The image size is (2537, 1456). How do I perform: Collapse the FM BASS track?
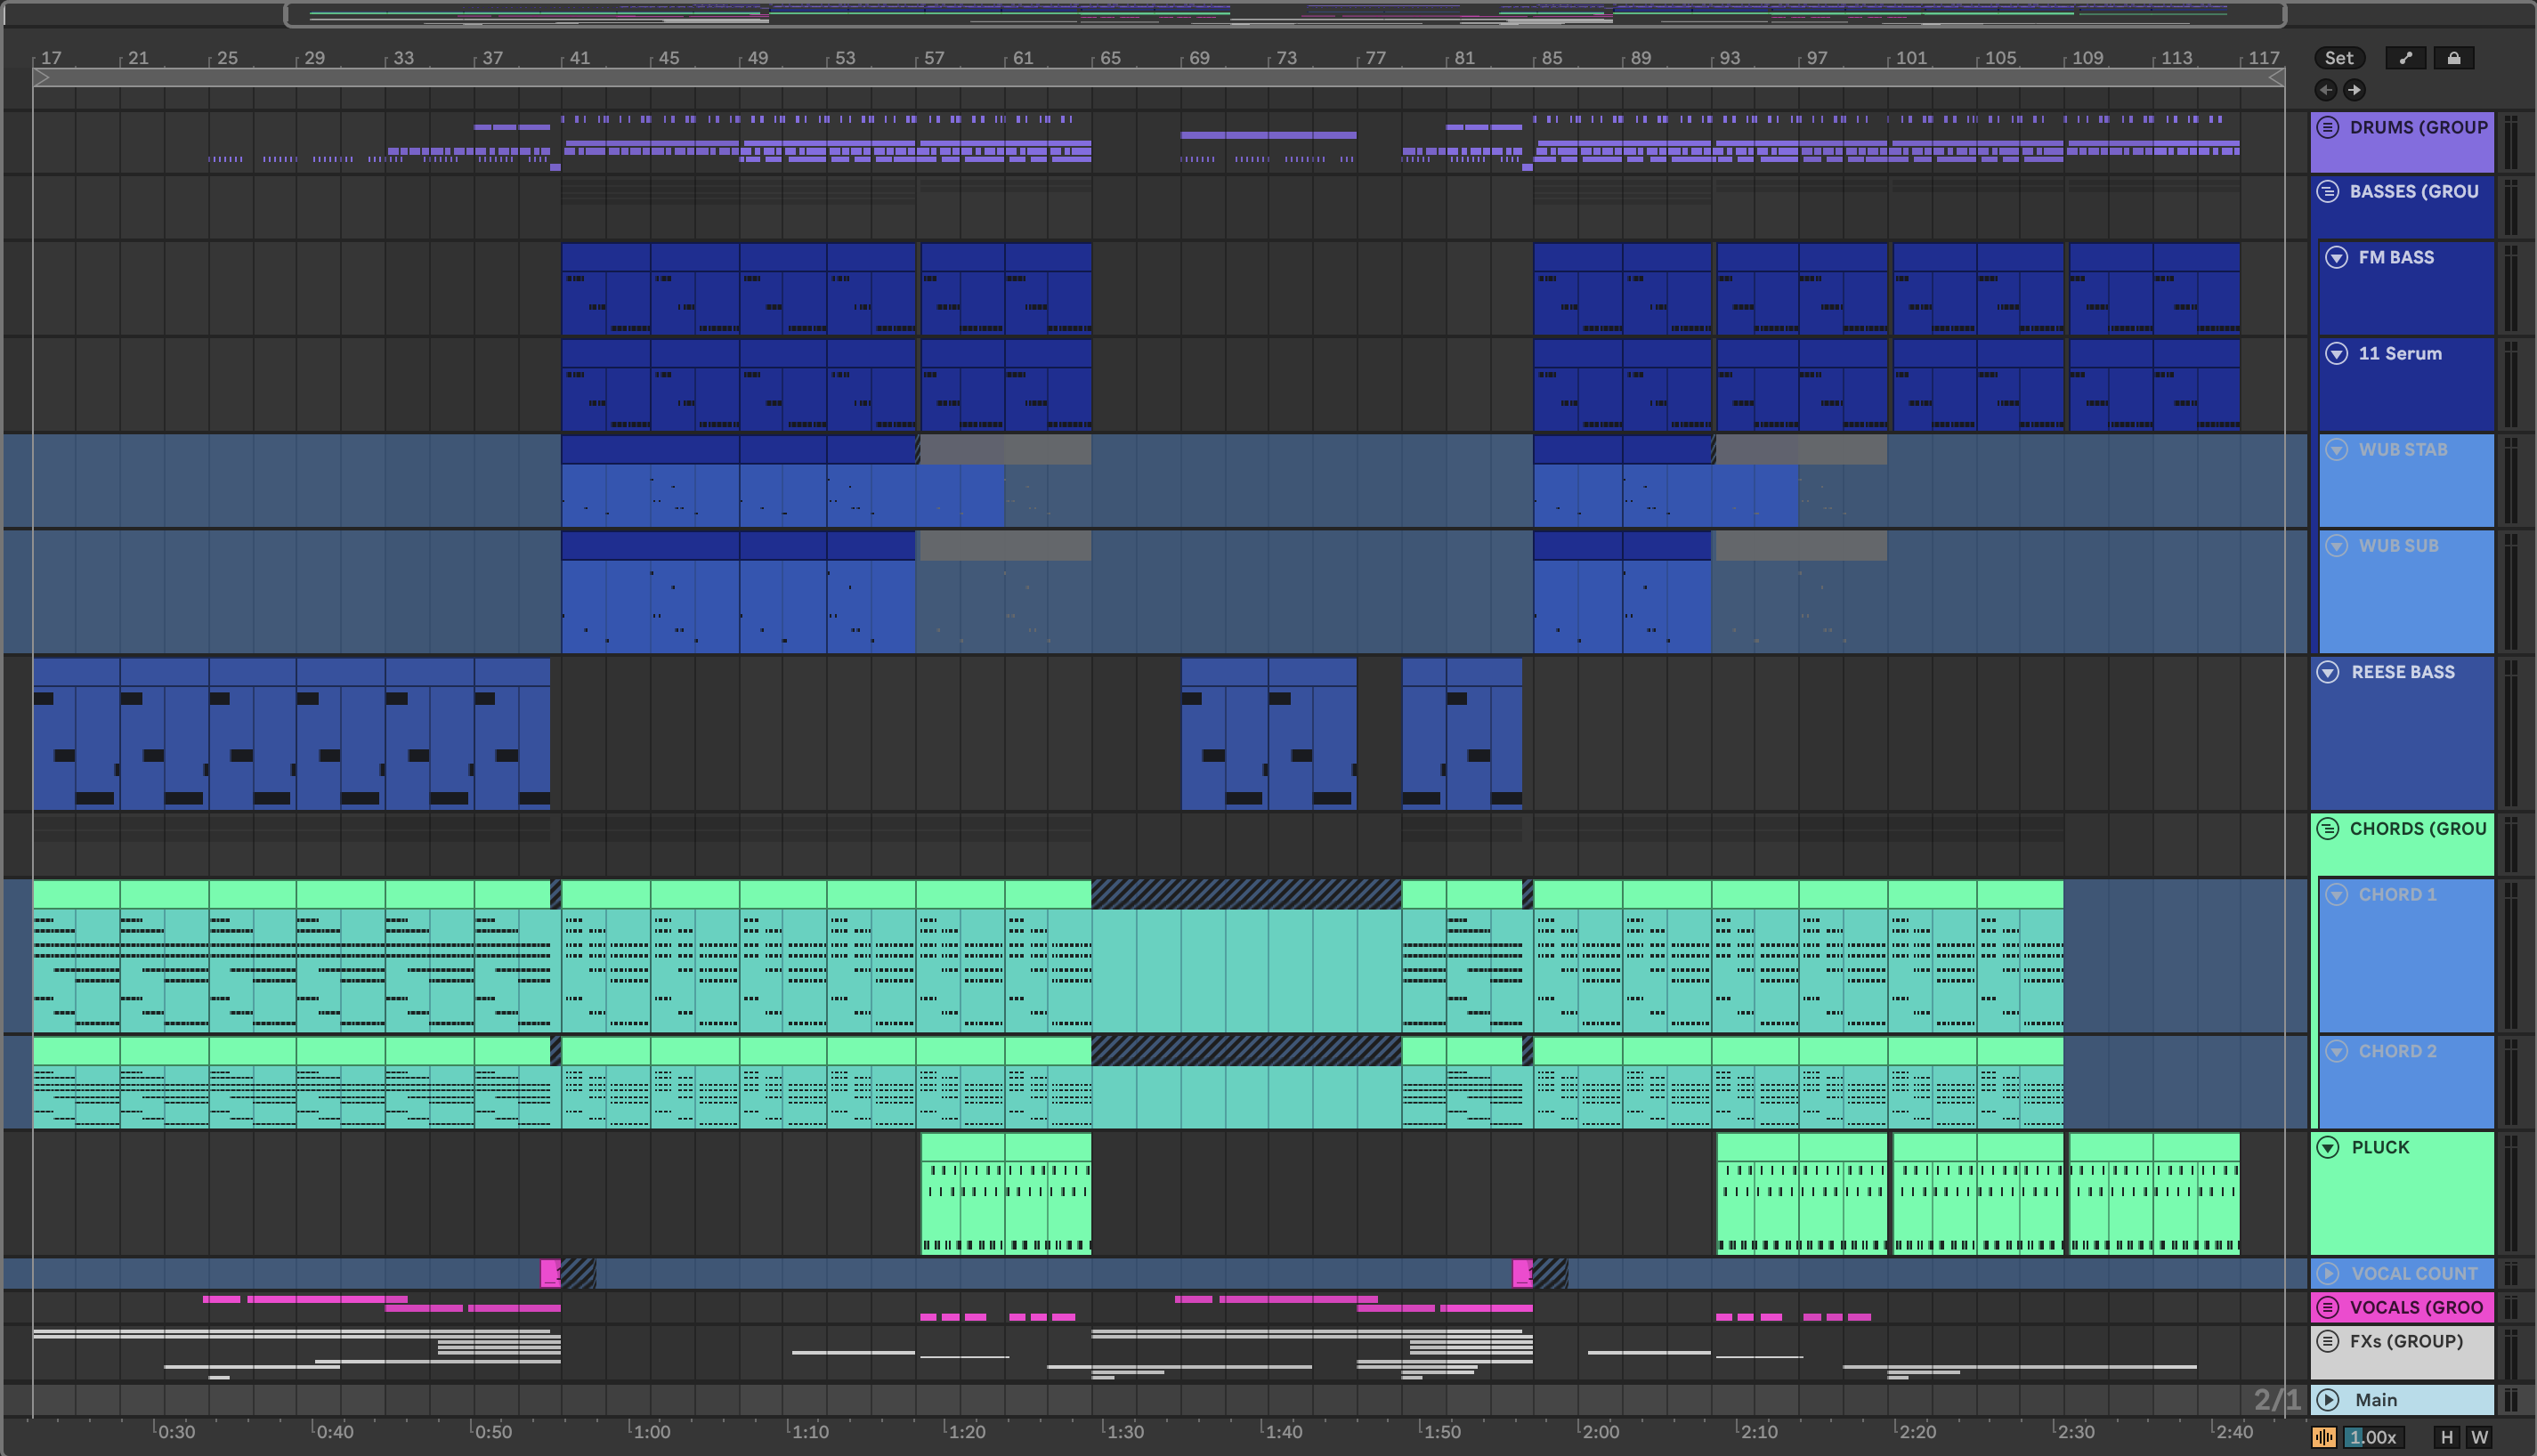point(2336,257)
